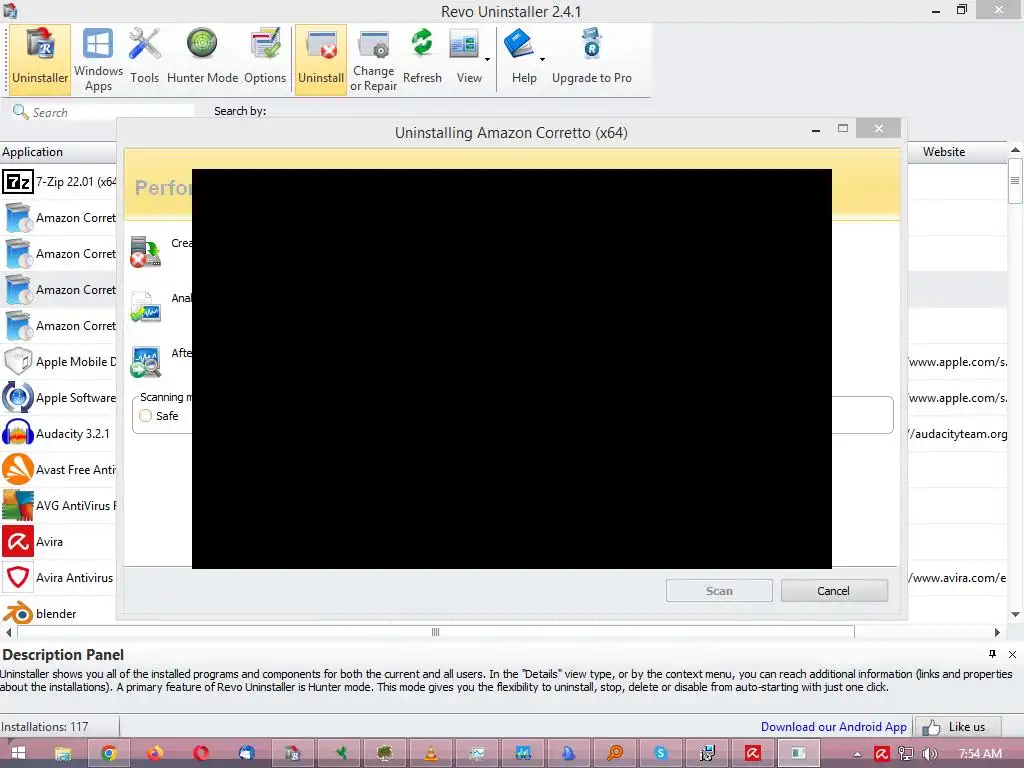
Task: Select Audacity 3.2.1 in the list
Action: point(59,433)
